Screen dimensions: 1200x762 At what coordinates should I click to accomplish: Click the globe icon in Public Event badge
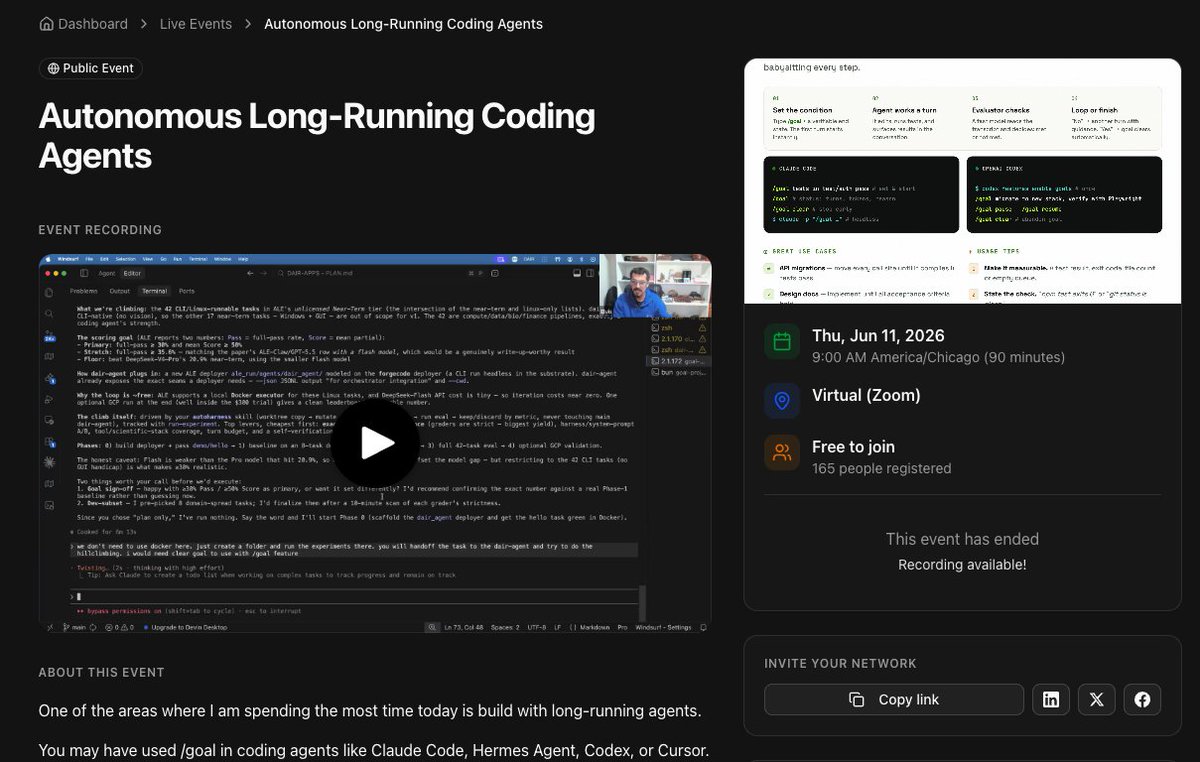click(x=53, y=68)
